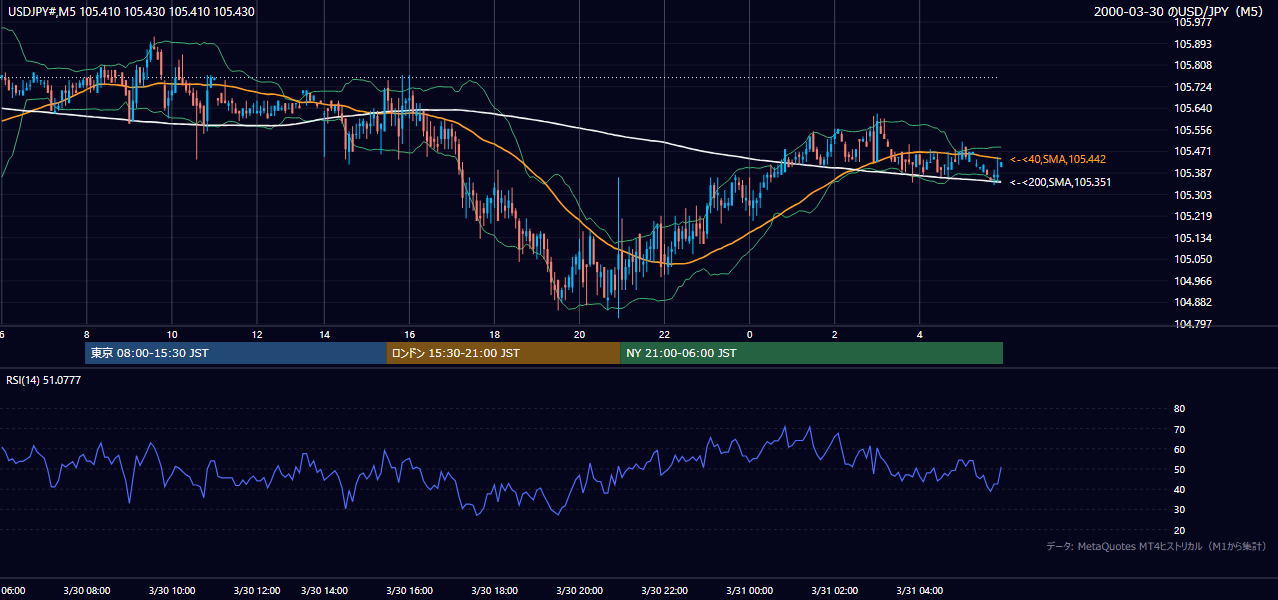This screenshot has width=1278, height=600.
Task: Click the RSI scale value 40
Action: coord(1179,490)
